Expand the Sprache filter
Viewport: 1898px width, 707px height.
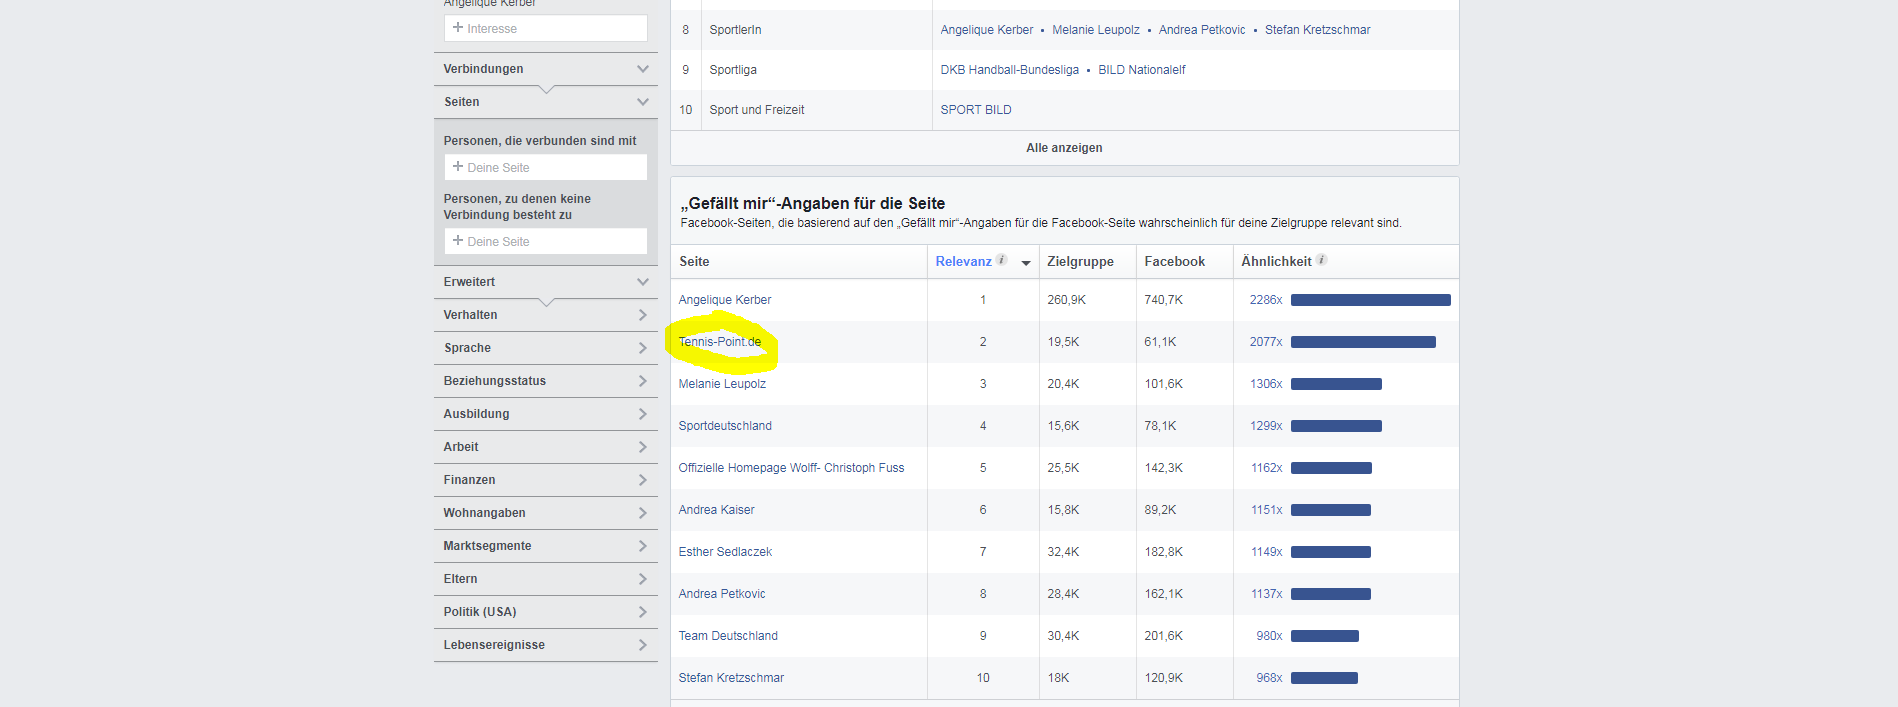546,348
